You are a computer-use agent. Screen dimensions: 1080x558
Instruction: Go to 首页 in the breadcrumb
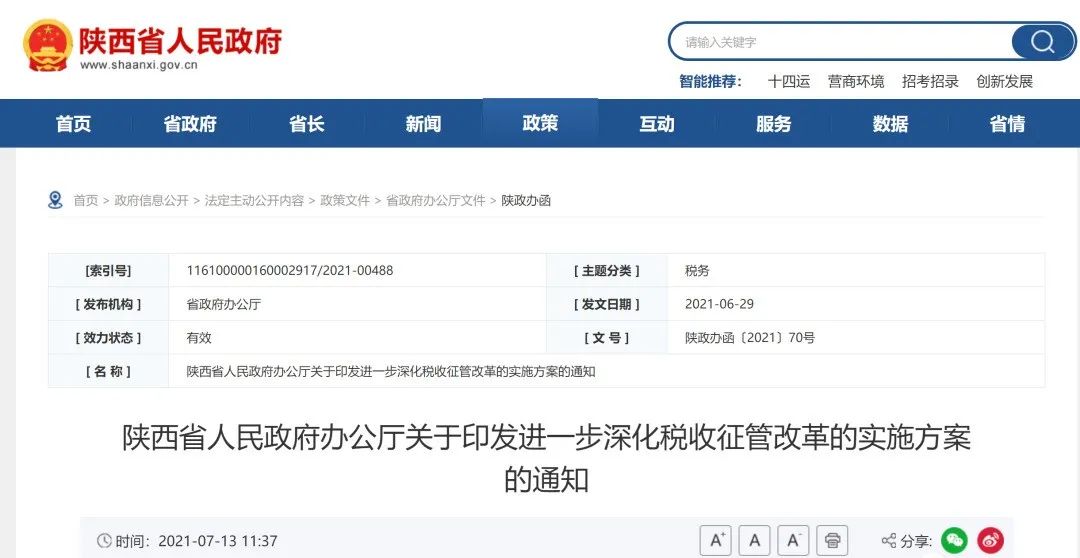point(85,200)
